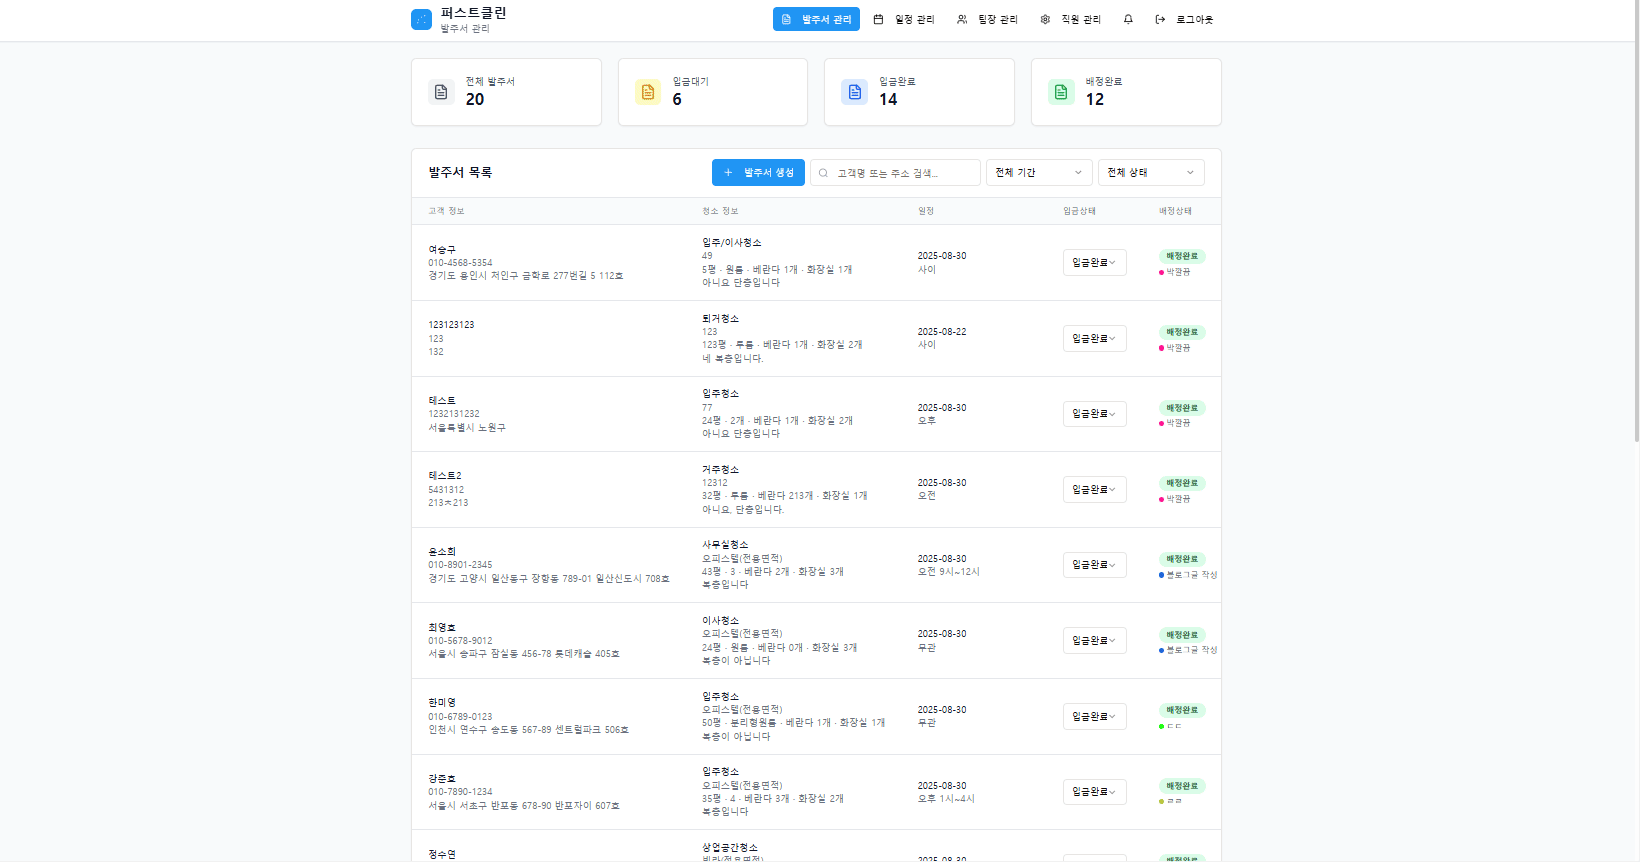Viewport: 1640px width, 862px height.
Task: Click the 입금상태 column header
Action: point(1079,211)
